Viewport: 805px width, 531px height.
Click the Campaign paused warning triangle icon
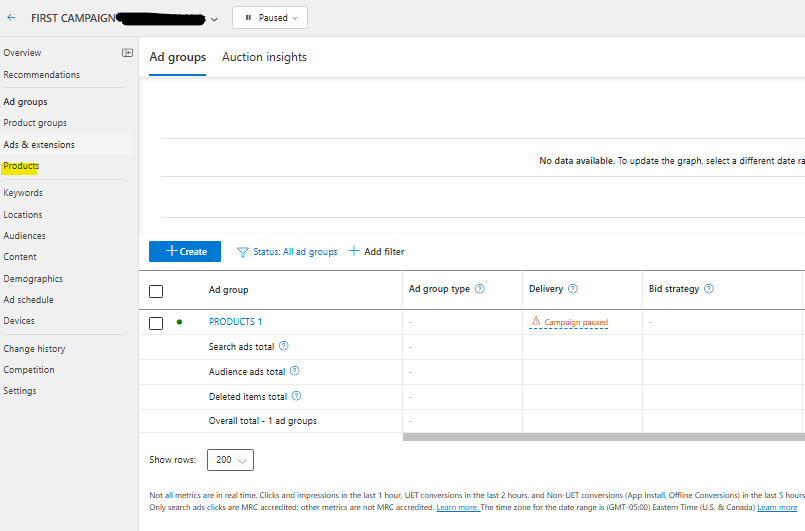[536, 321]
